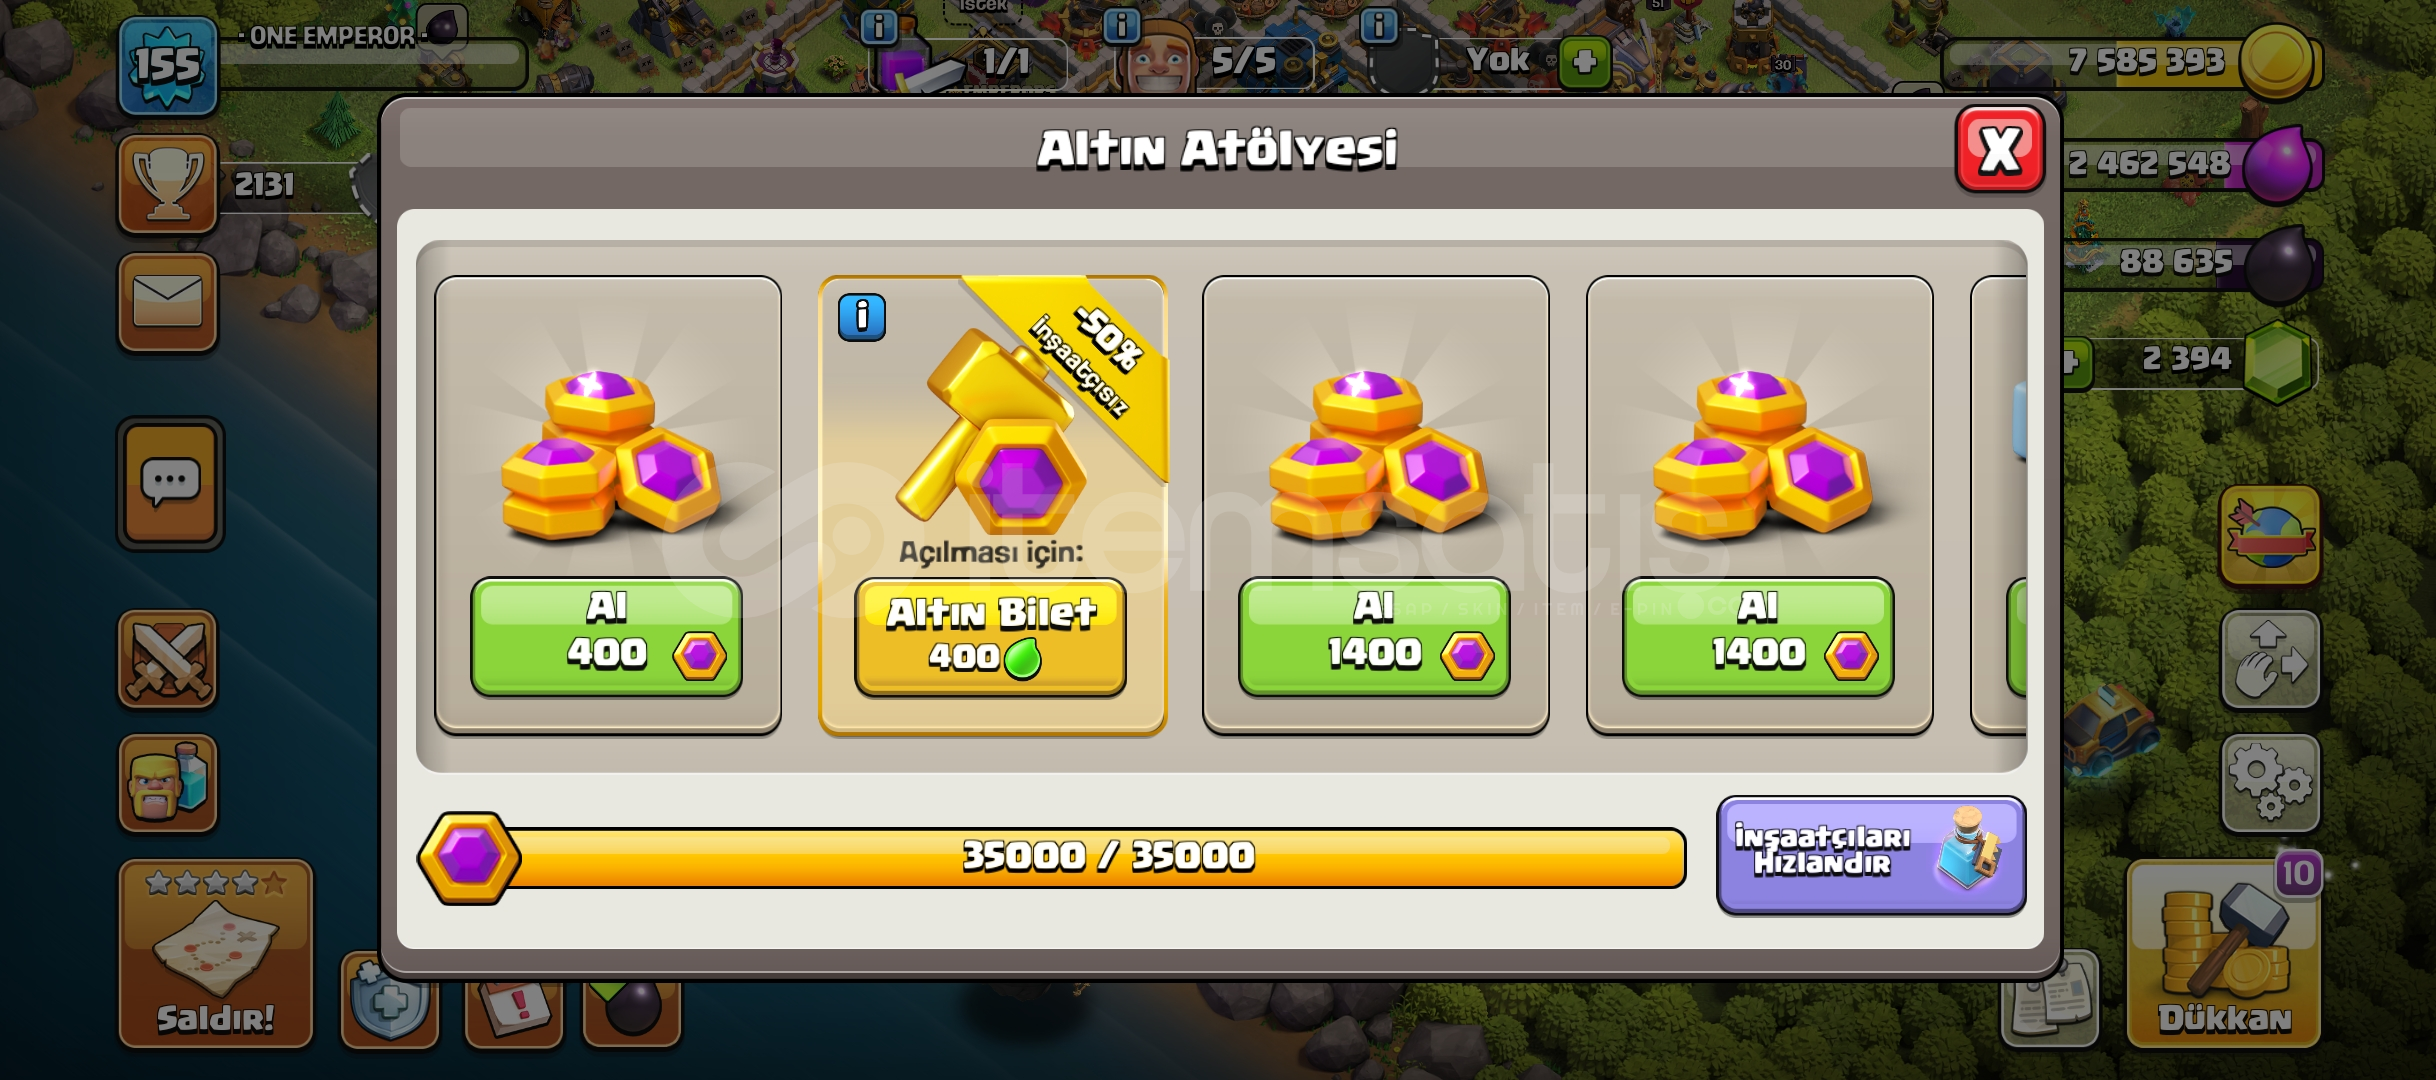
Task: Tap the blue info icon on golden hammer card
Action: (862, 318)
